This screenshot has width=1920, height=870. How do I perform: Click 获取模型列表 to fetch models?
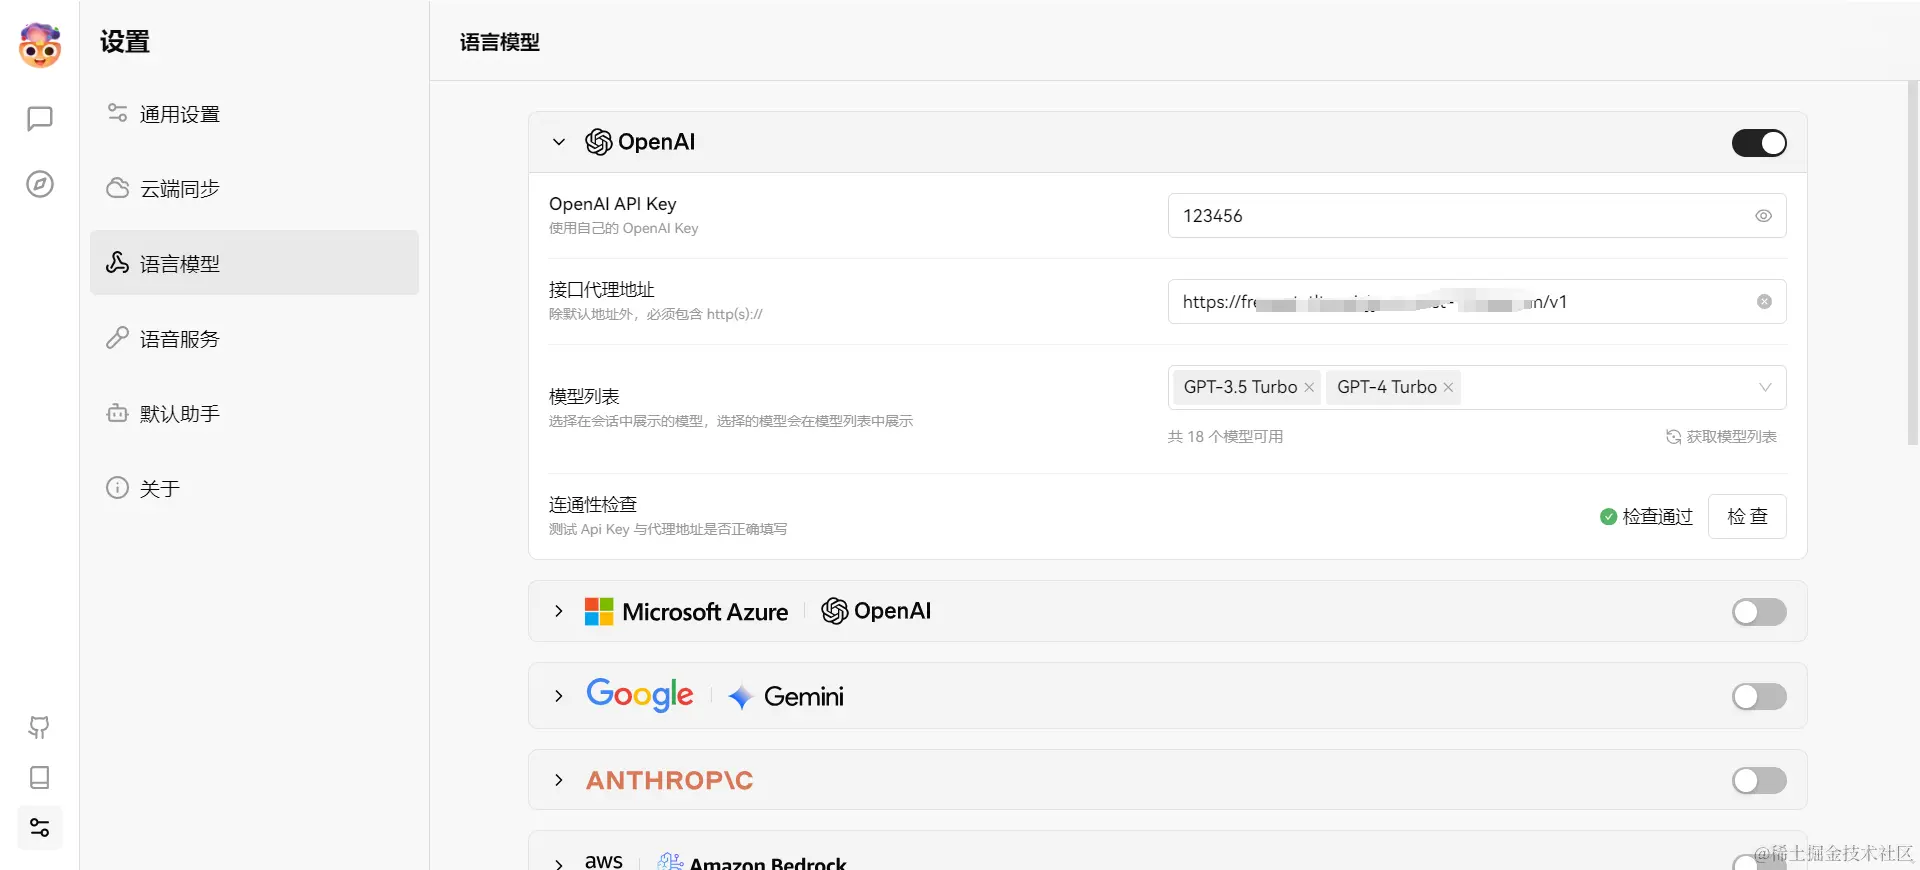pyautogui.click(x=1721, y=437)
